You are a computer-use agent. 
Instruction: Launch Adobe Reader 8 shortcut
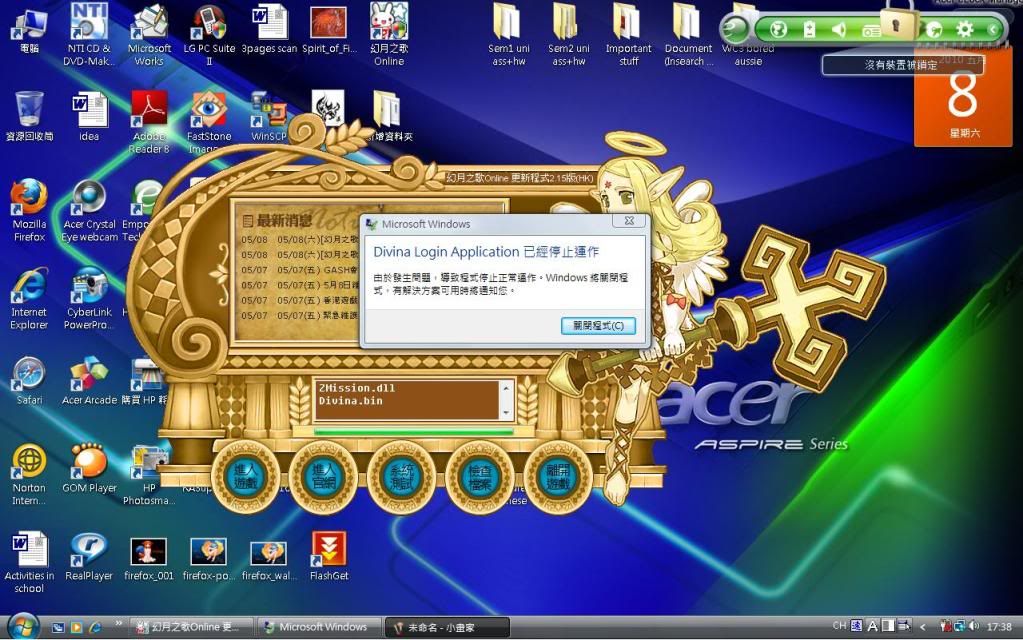(149, 122)
